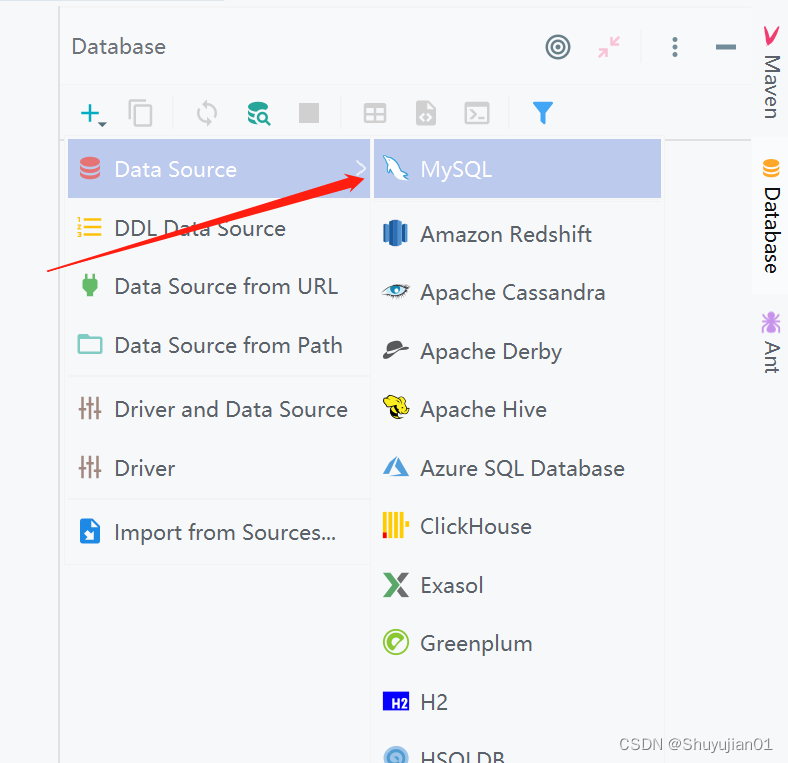788x763 pixels.
Task: Choose DDL Data Source menu item
Action: [219, 229]
